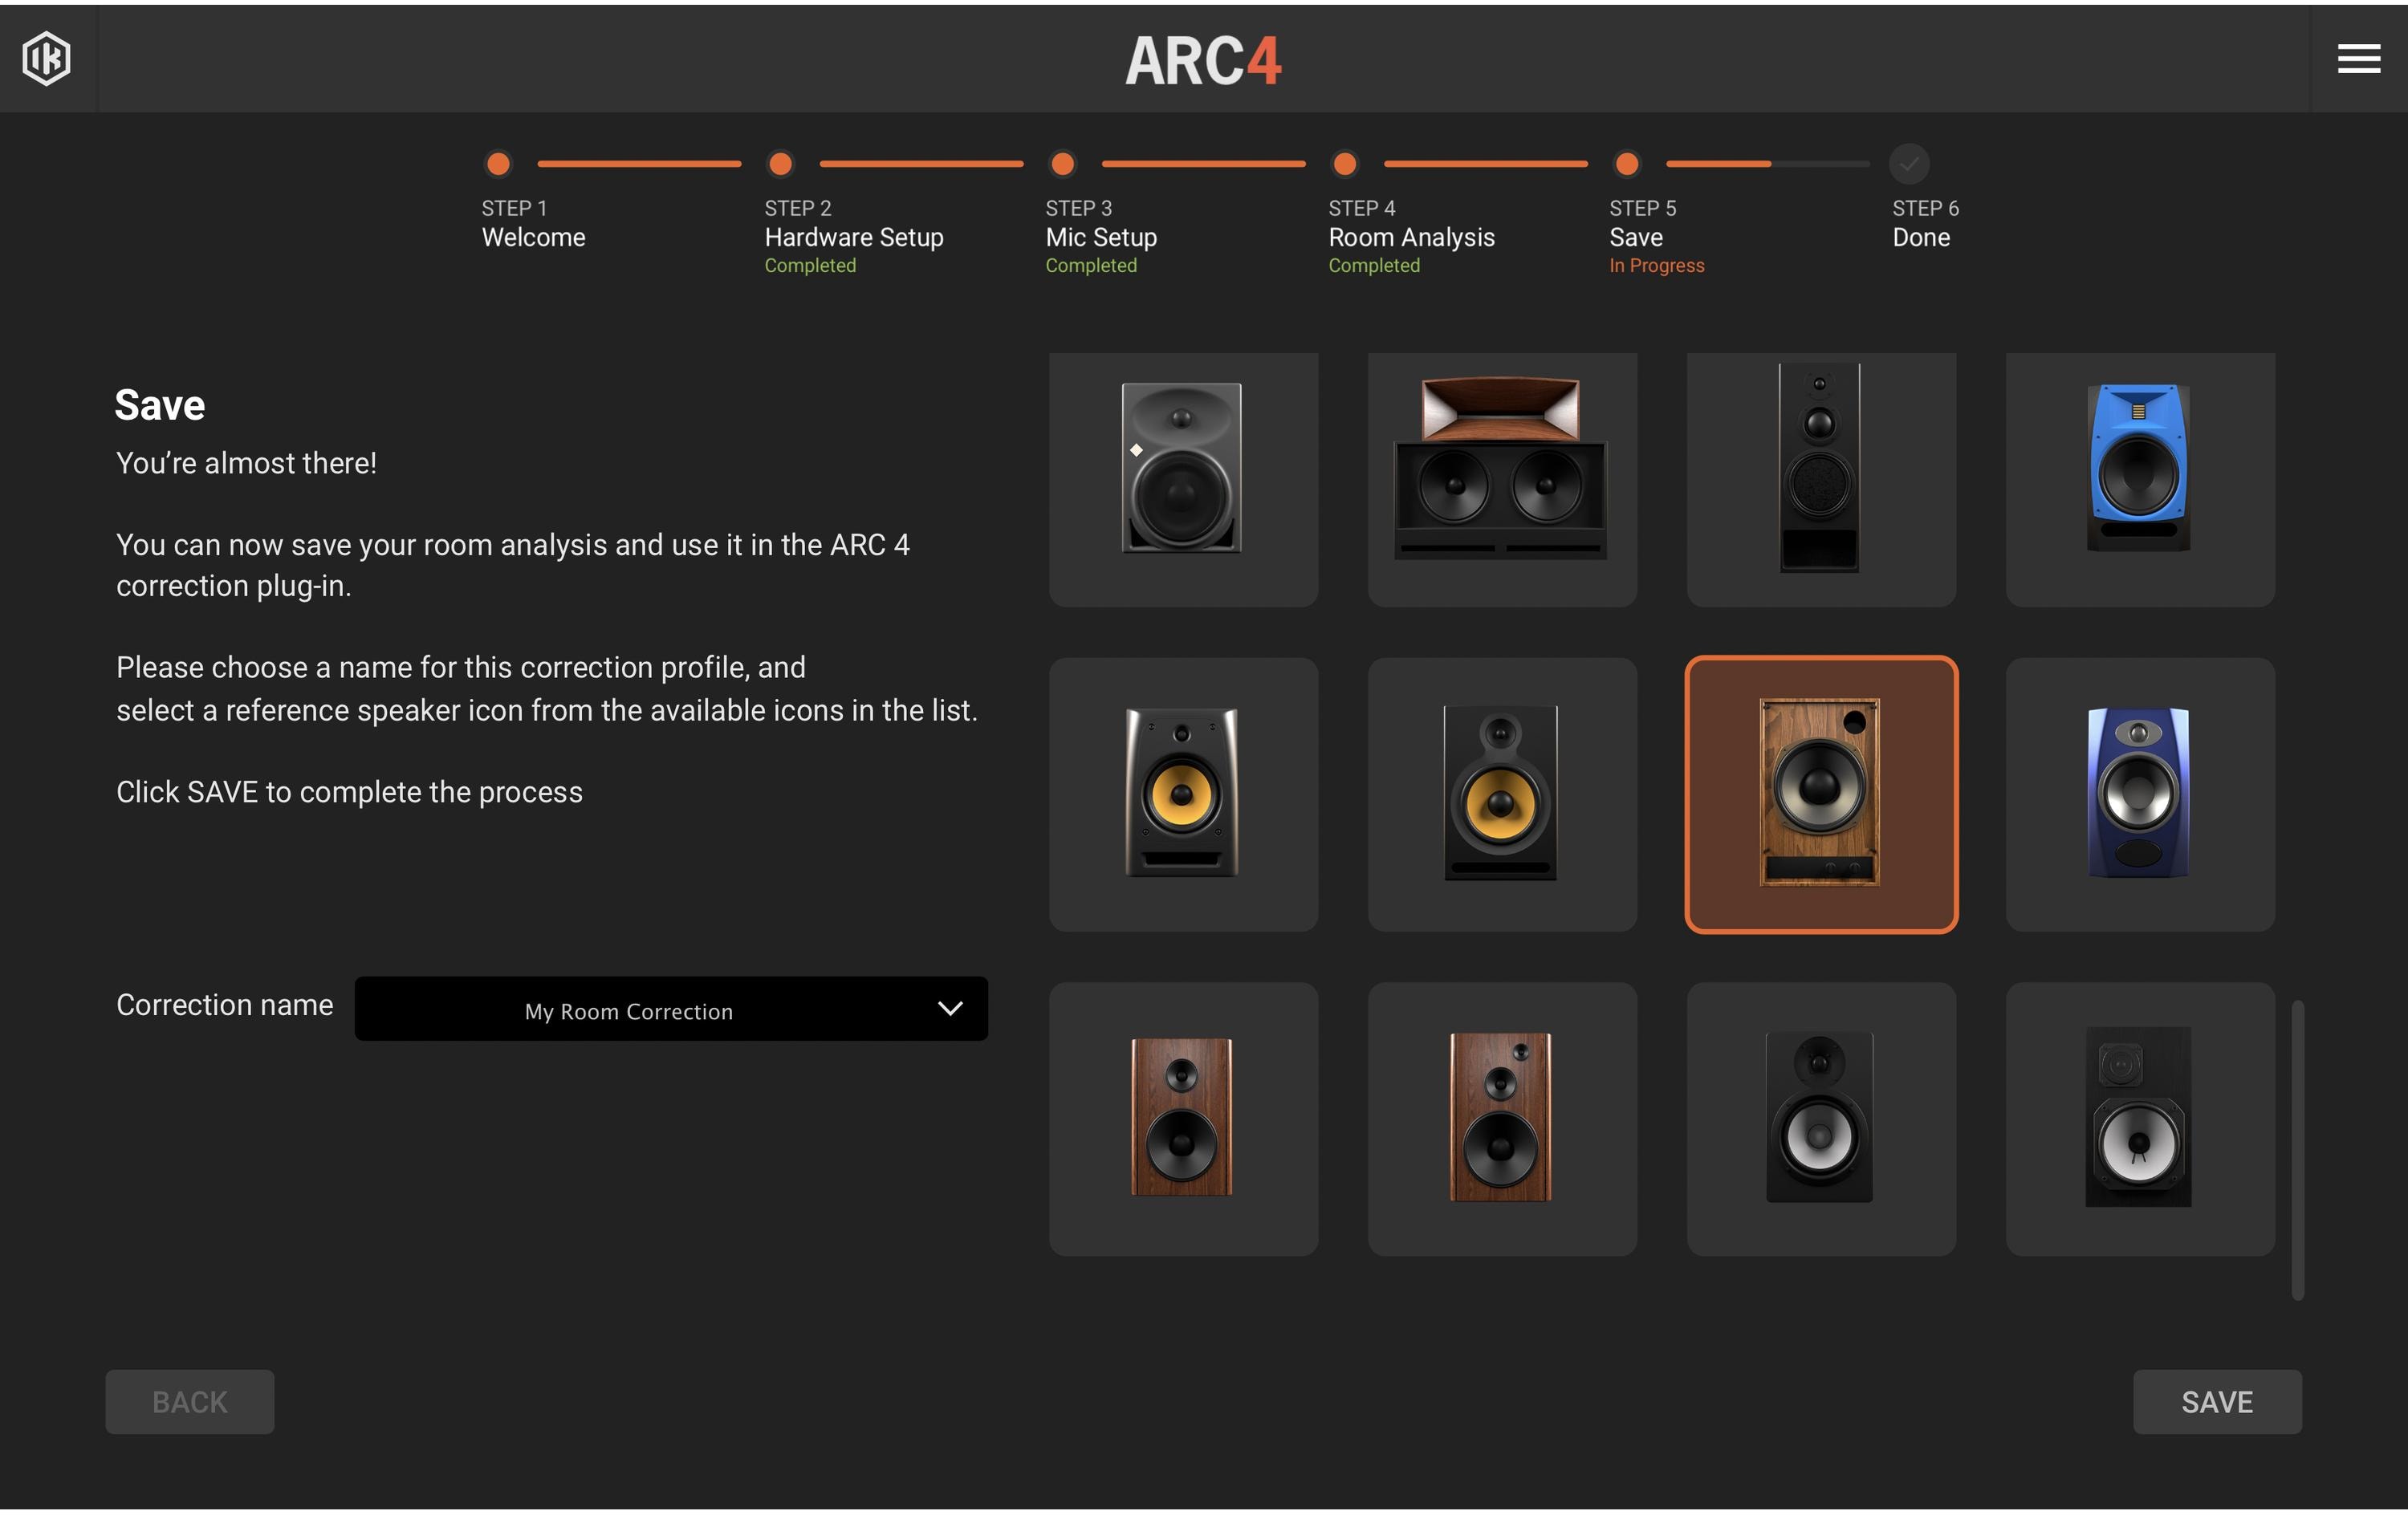
Task: Select the blue ribbon-tweeter speaker icon
Action: [2139, 480]
